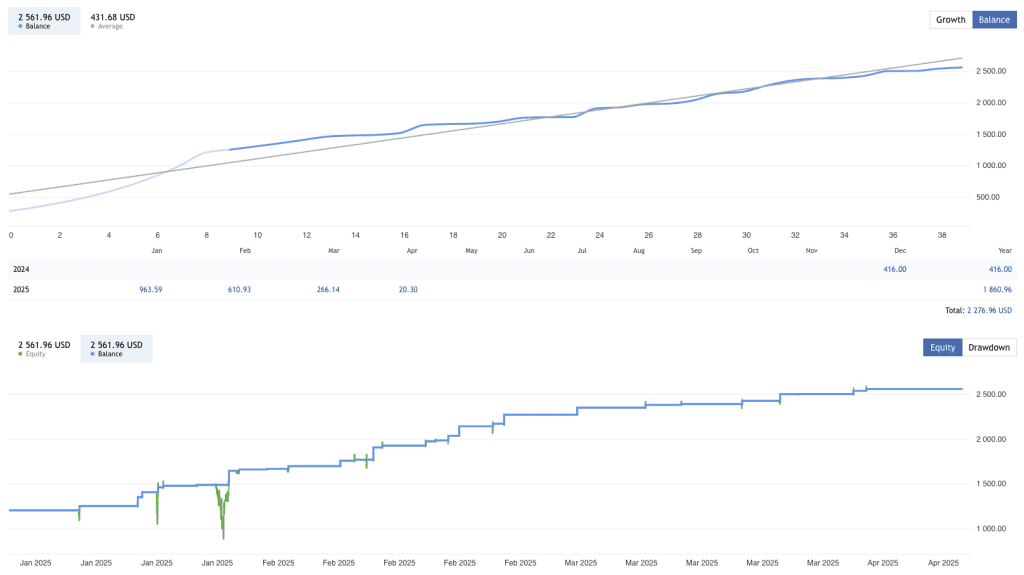Switch top chart to Growth view
This screenshot has width=1024, height=575.
(950, 20)
